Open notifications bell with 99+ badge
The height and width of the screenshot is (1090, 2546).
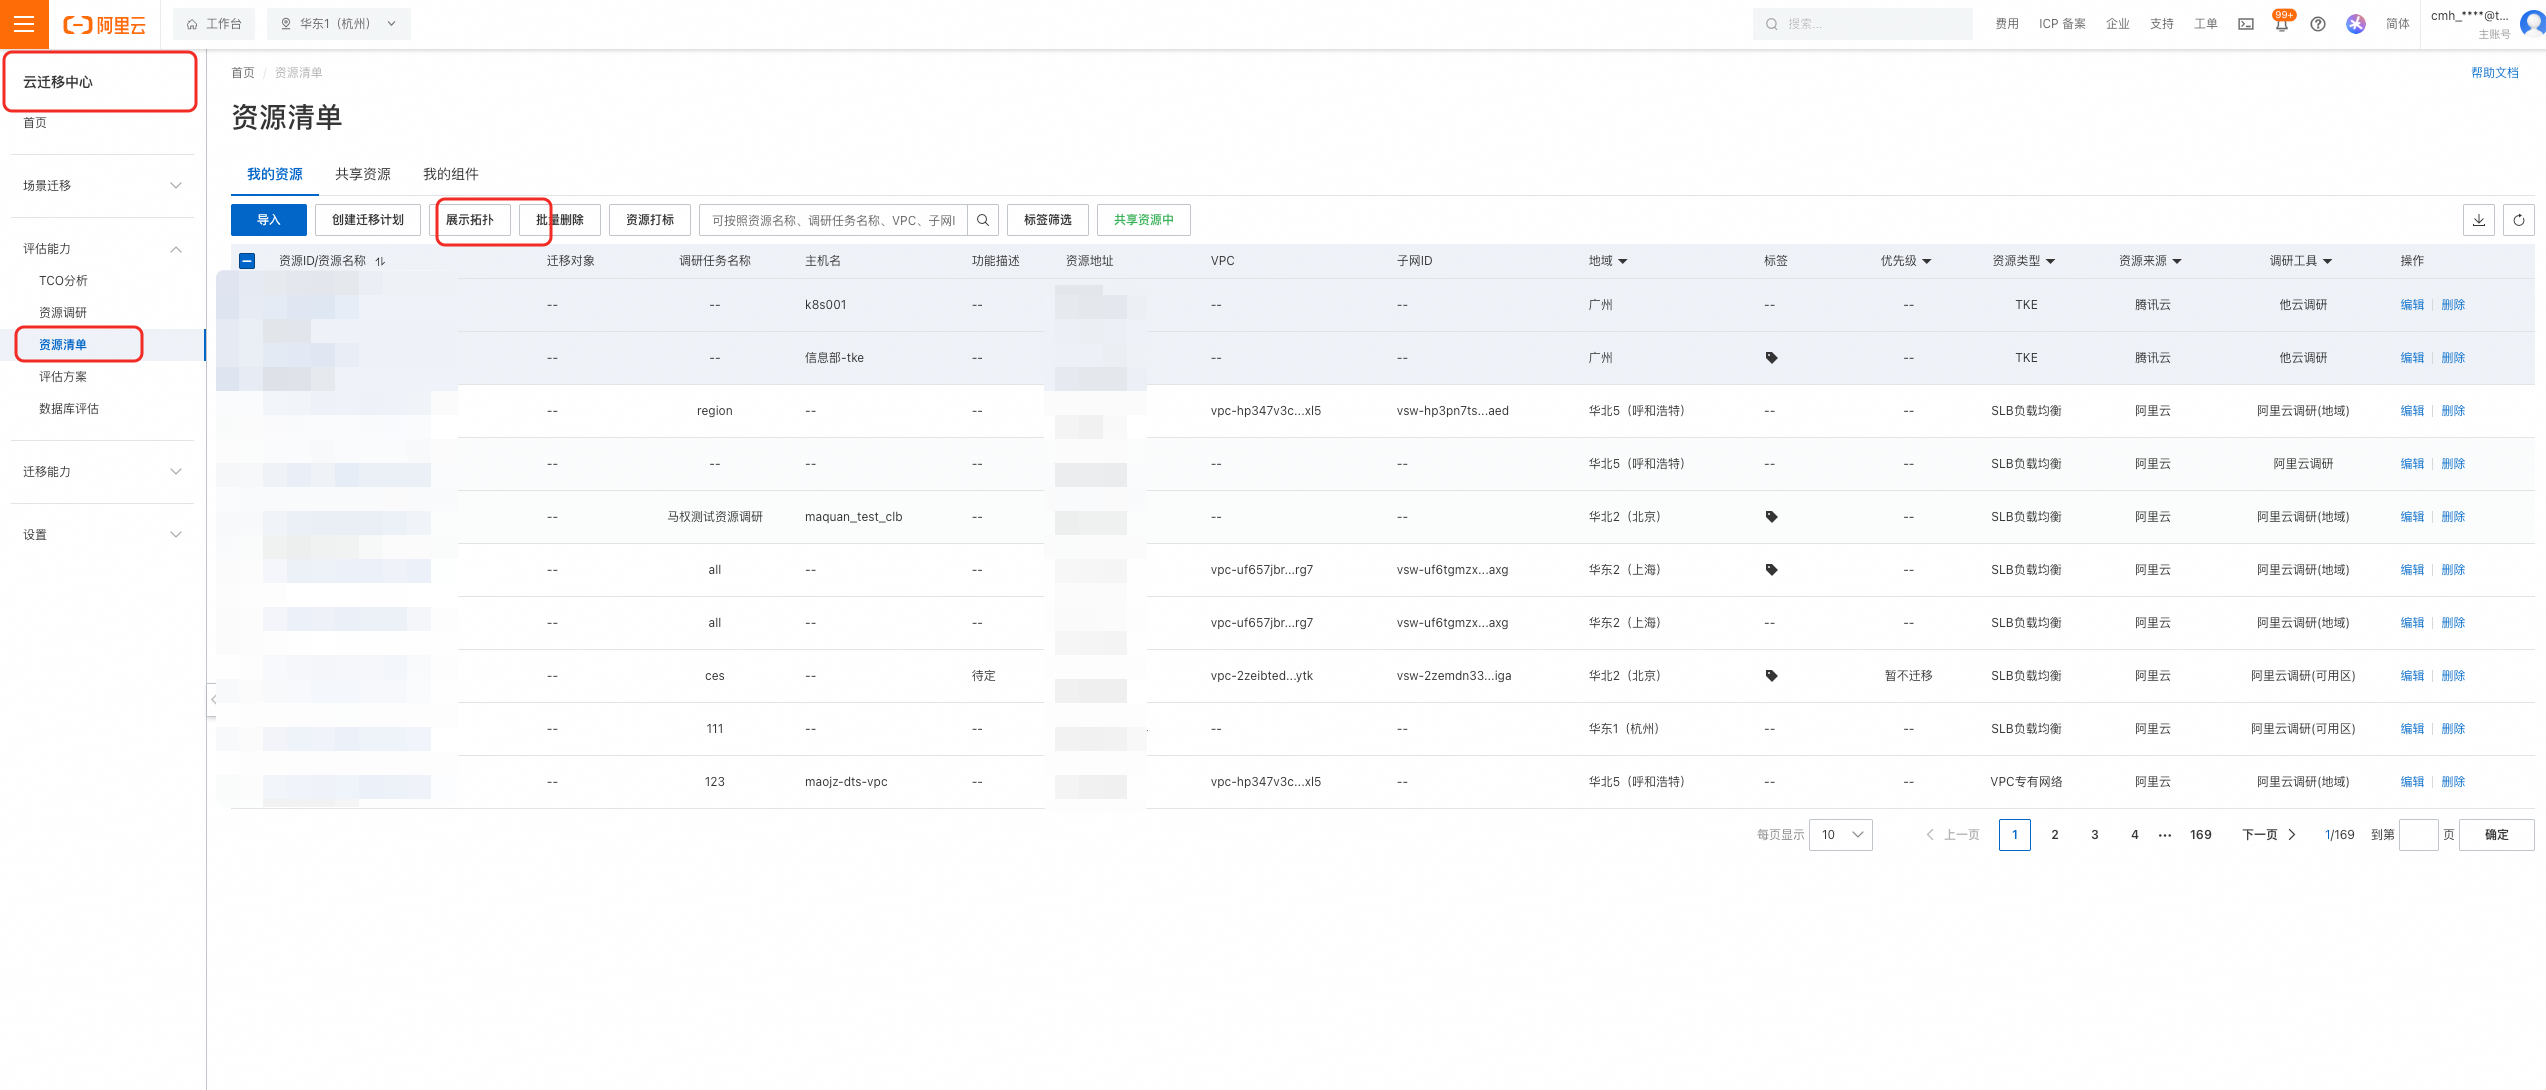[2281, 24]
